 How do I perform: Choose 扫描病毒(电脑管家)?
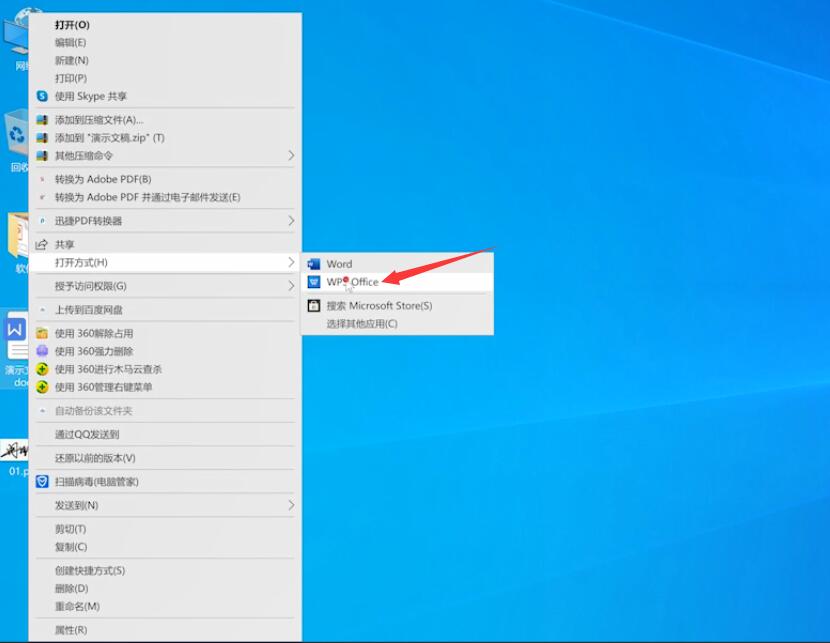pyautogui.click(x=165, y=482)
